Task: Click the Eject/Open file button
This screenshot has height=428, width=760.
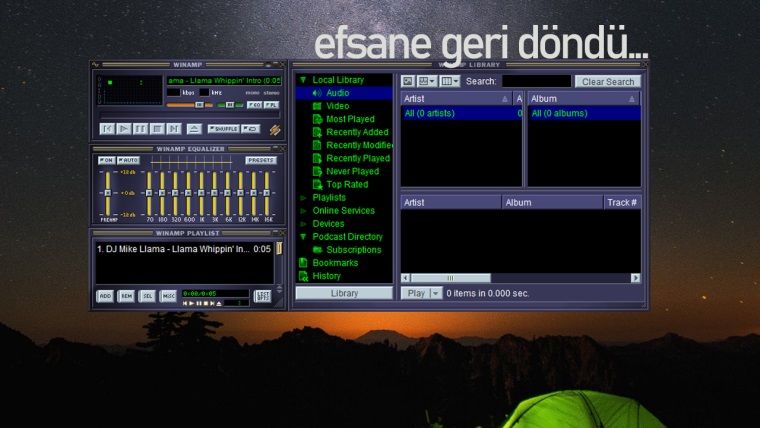Action: [x=194, y=129]
